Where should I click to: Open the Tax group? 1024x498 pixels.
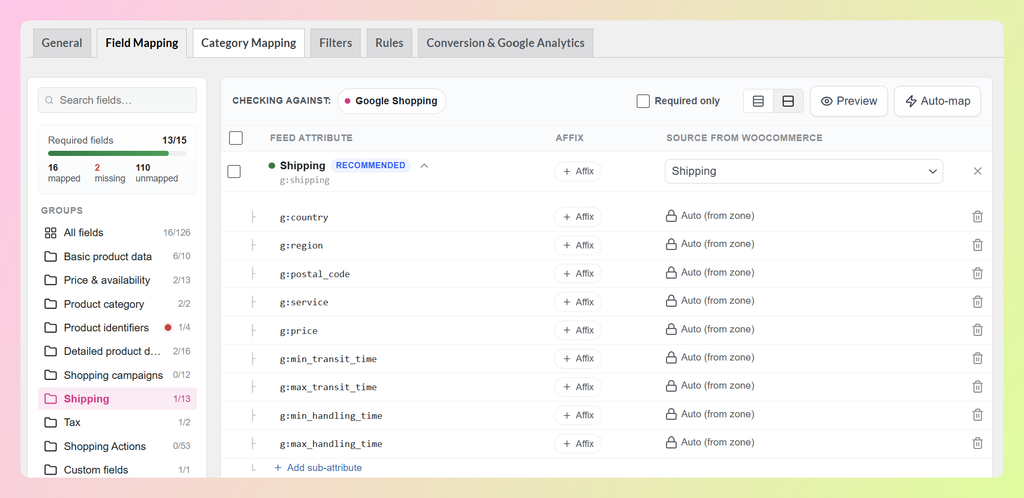click(117, 422)
